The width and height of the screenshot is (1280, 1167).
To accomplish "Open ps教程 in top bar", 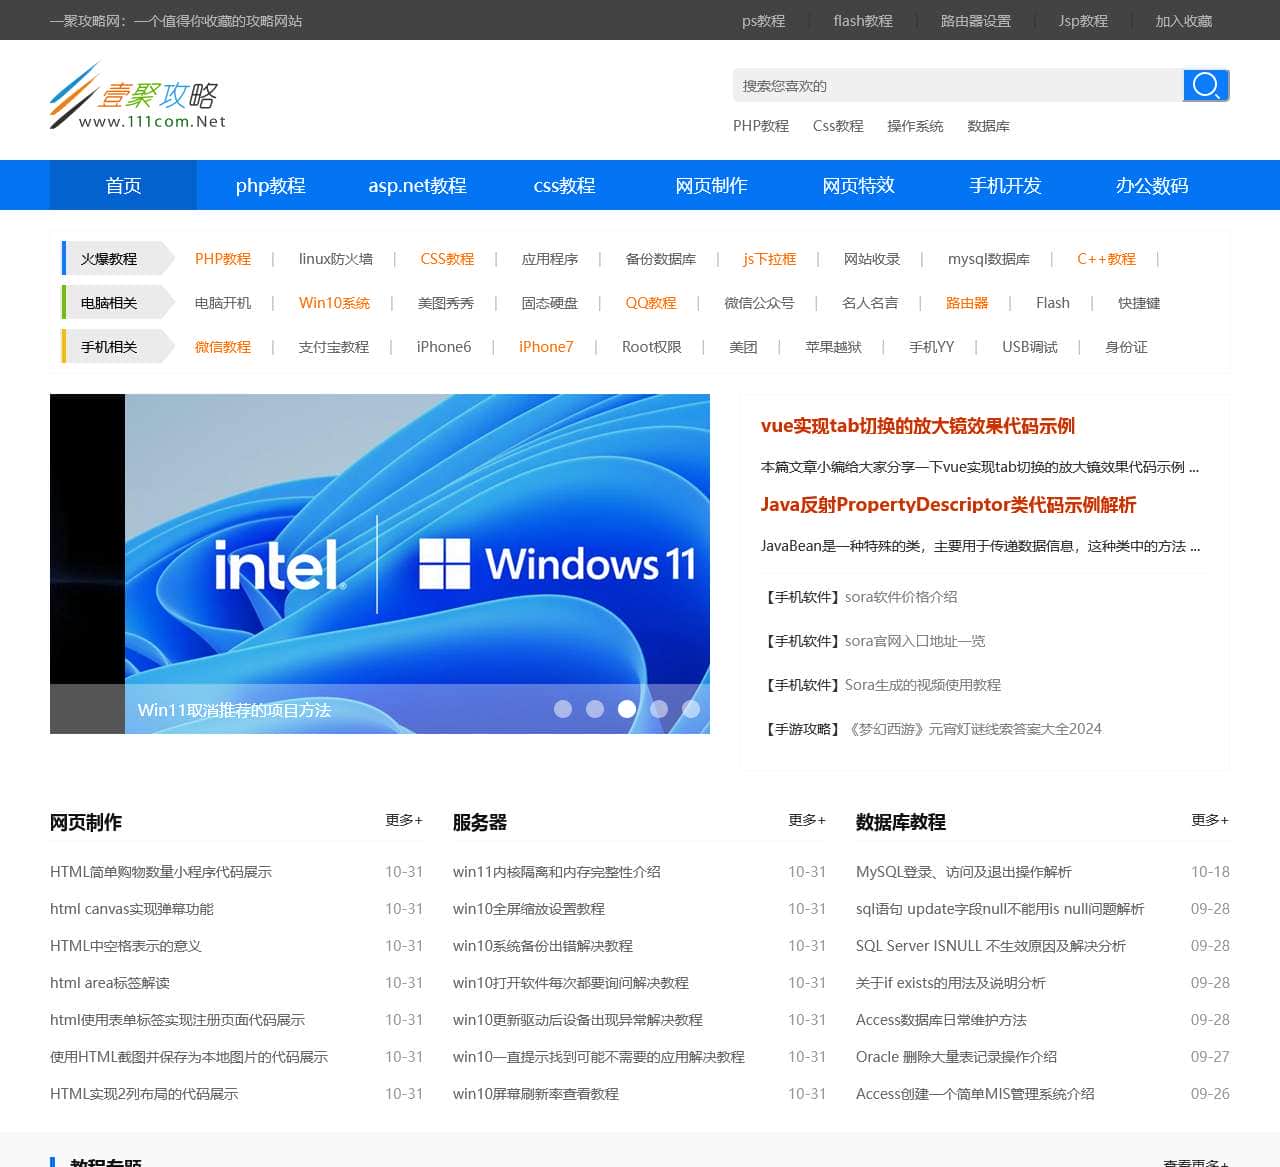I will (763, 20).
